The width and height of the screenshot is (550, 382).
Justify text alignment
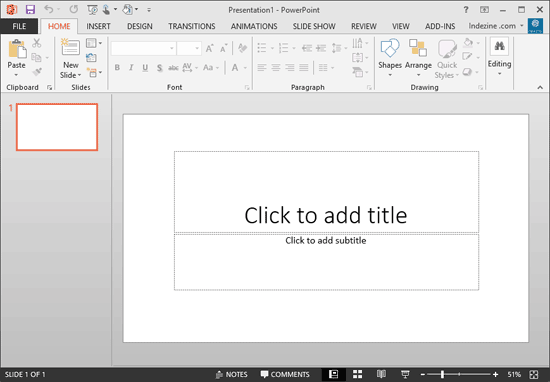tap(304, 67)
